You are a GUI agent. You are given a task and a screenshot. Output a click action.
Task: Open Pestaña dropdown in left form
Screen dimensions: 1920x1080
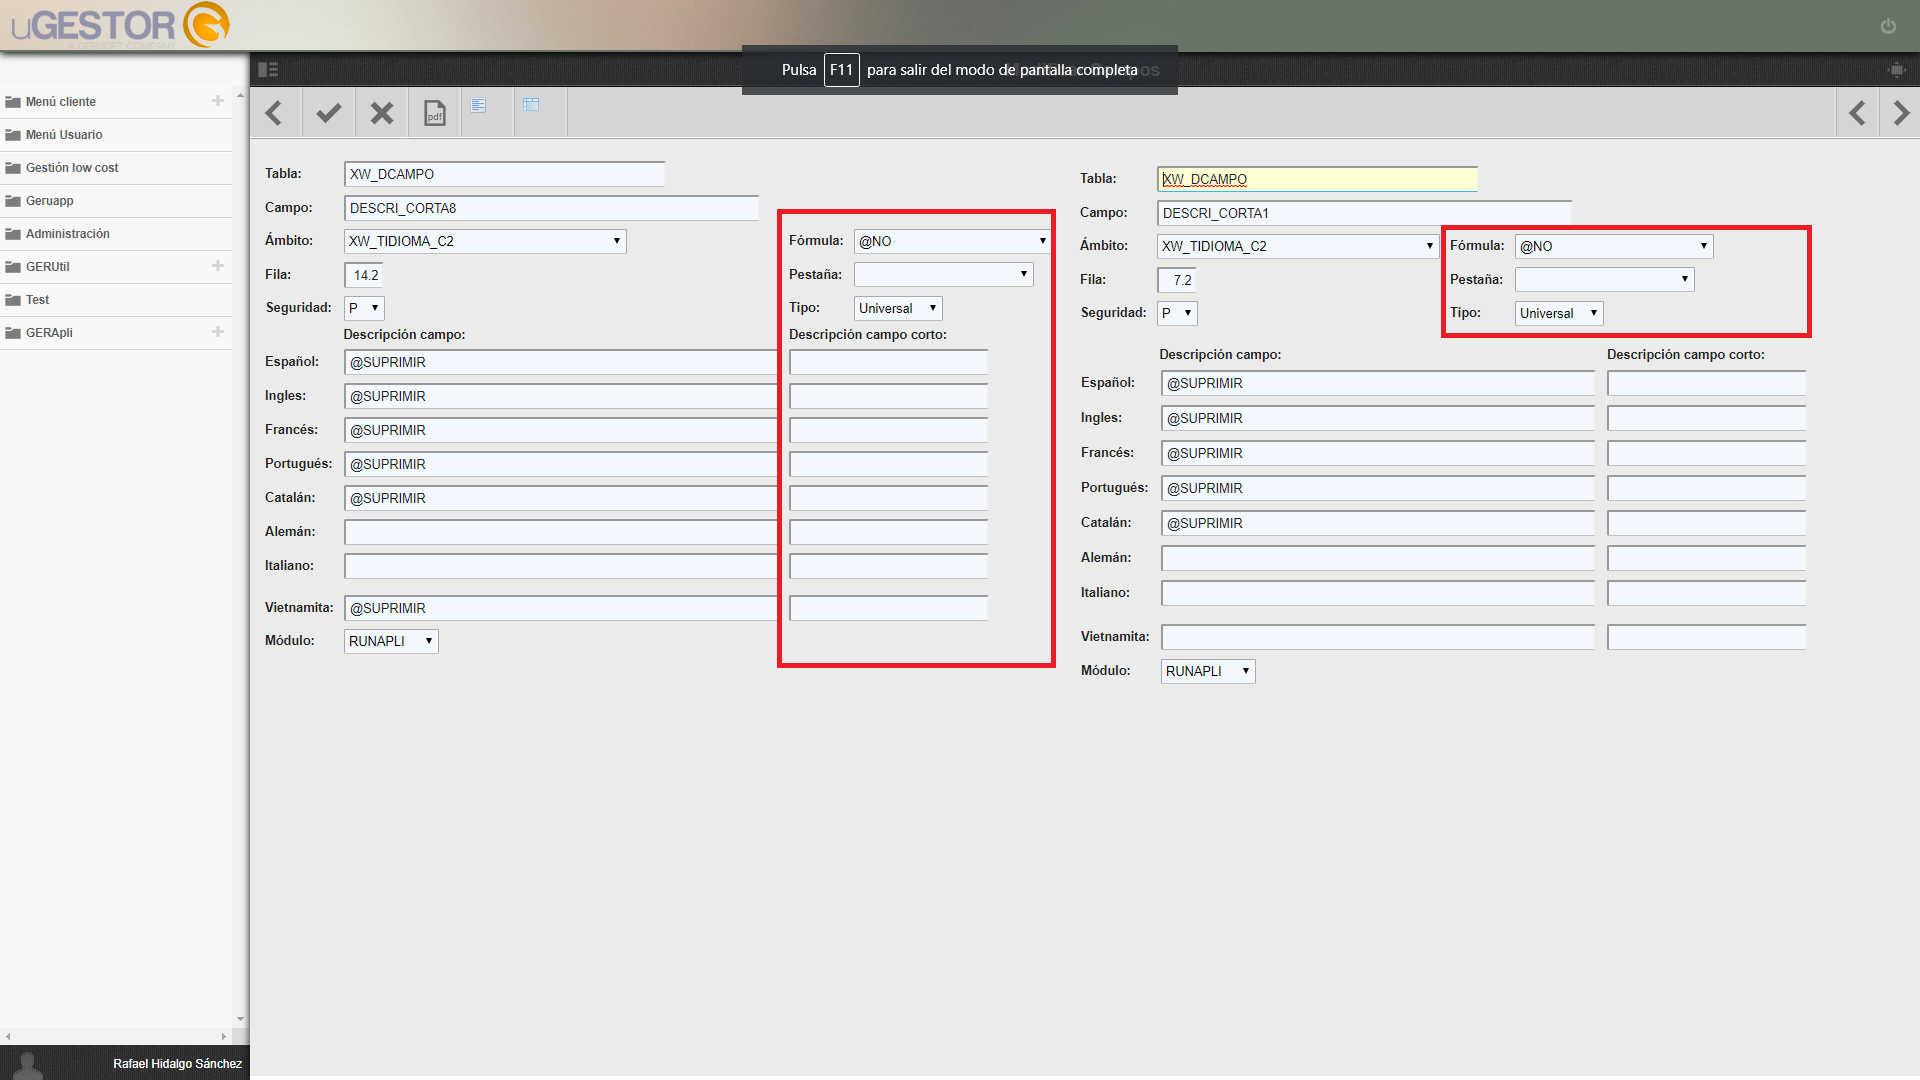(943, 274)
